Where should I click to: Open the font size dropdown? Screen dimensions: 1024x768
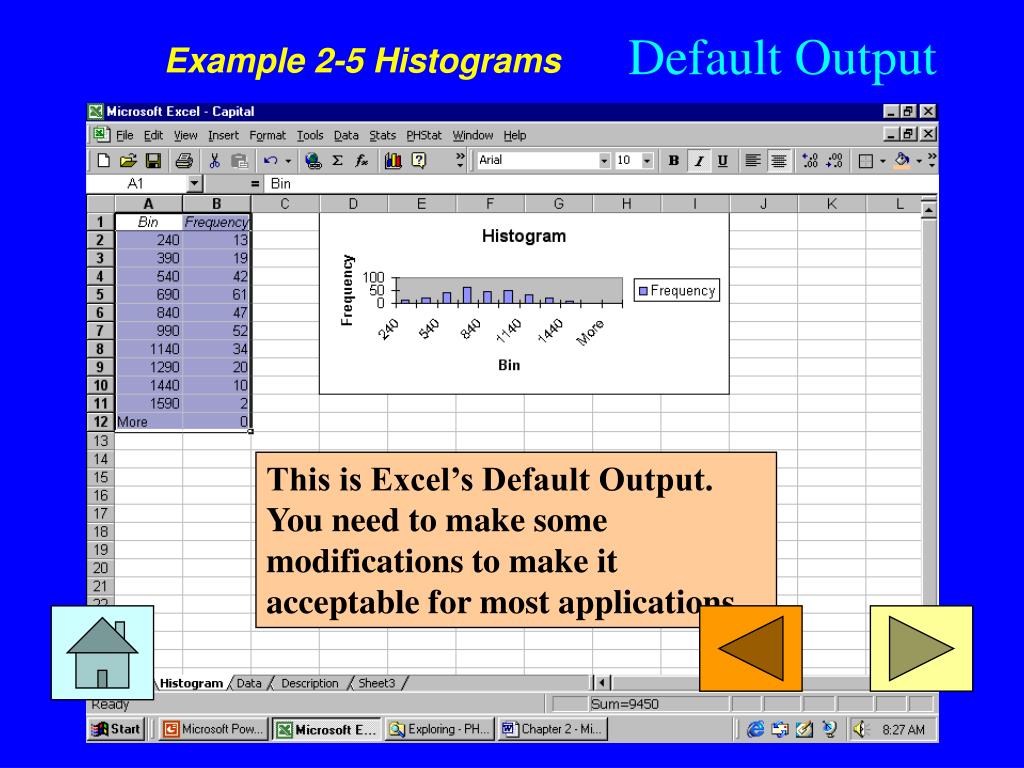click(647, 161)
